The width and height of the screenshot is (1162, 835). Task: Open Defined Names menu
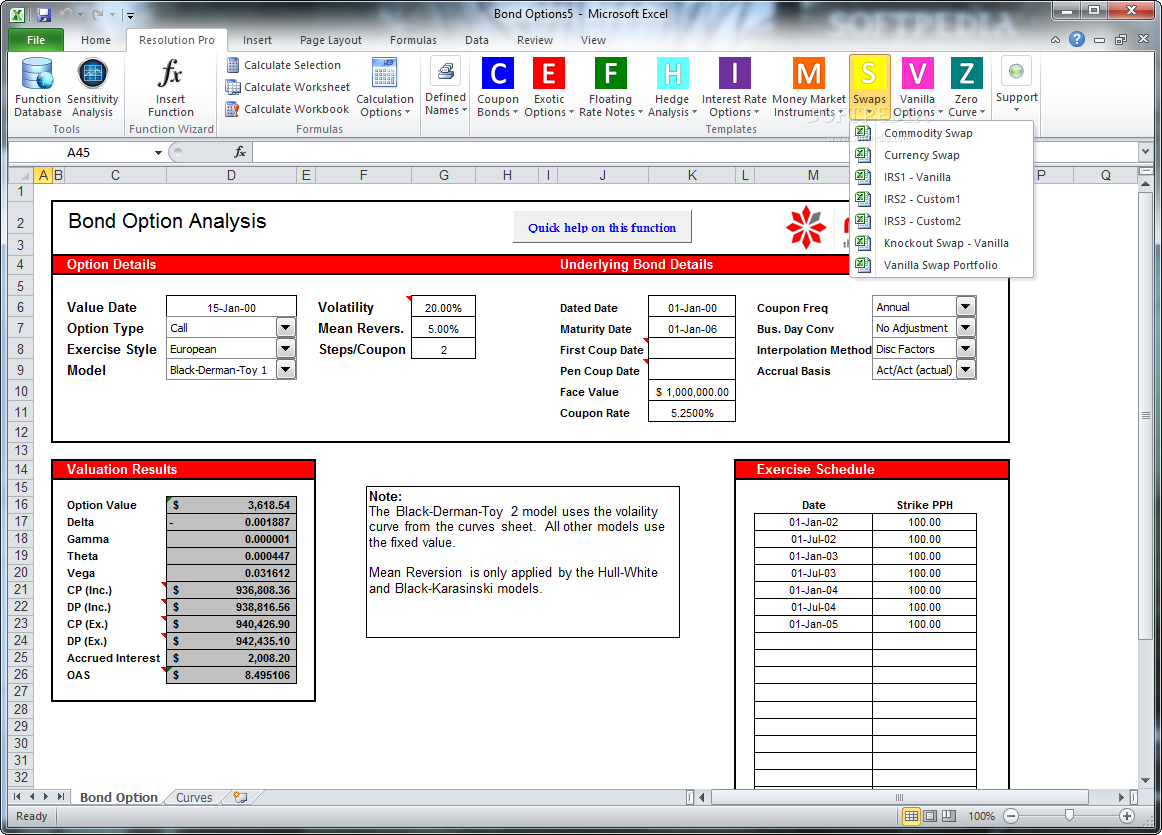(445, 87)
